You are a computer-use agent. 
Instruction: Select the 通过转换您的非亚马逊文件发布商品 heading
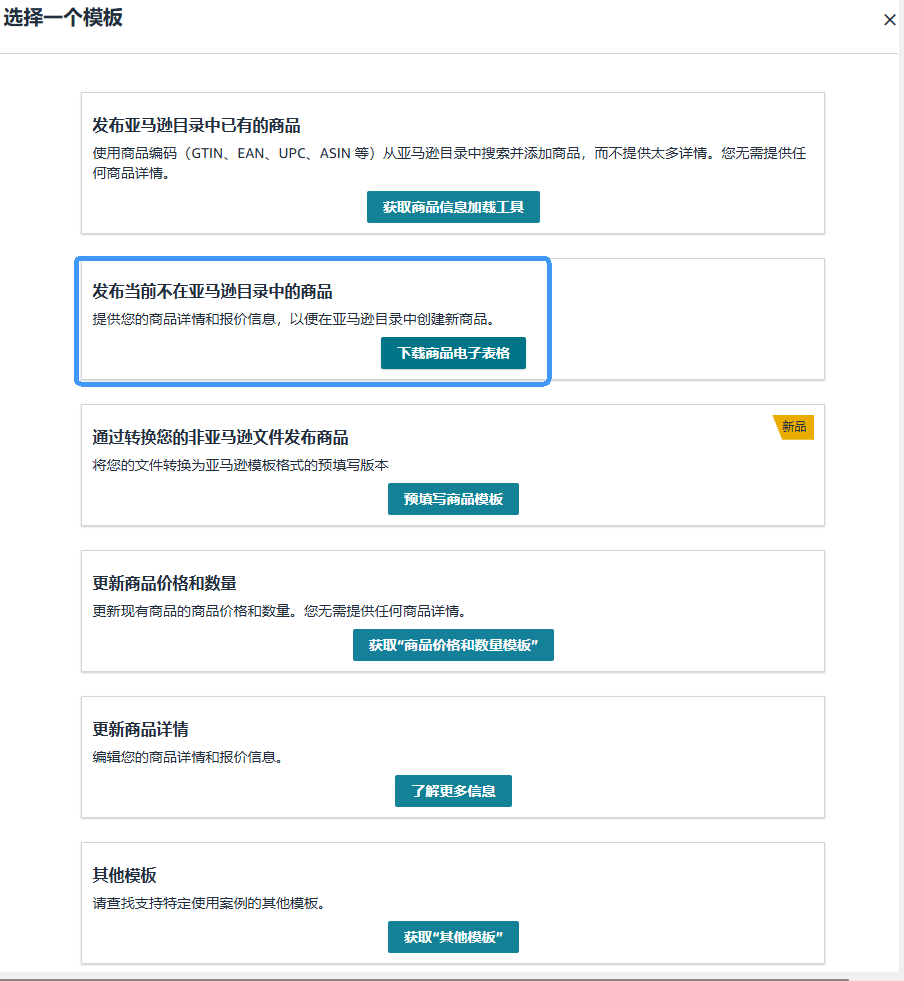[x=220, y=438]
